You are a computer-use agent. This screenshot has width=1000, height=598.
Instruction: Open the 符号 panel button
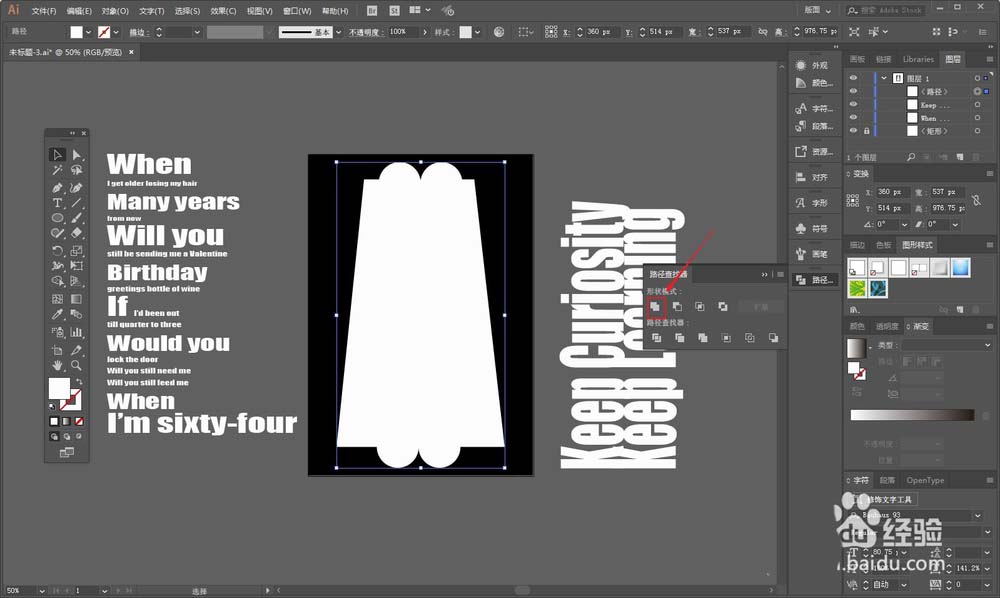(813, 228)
